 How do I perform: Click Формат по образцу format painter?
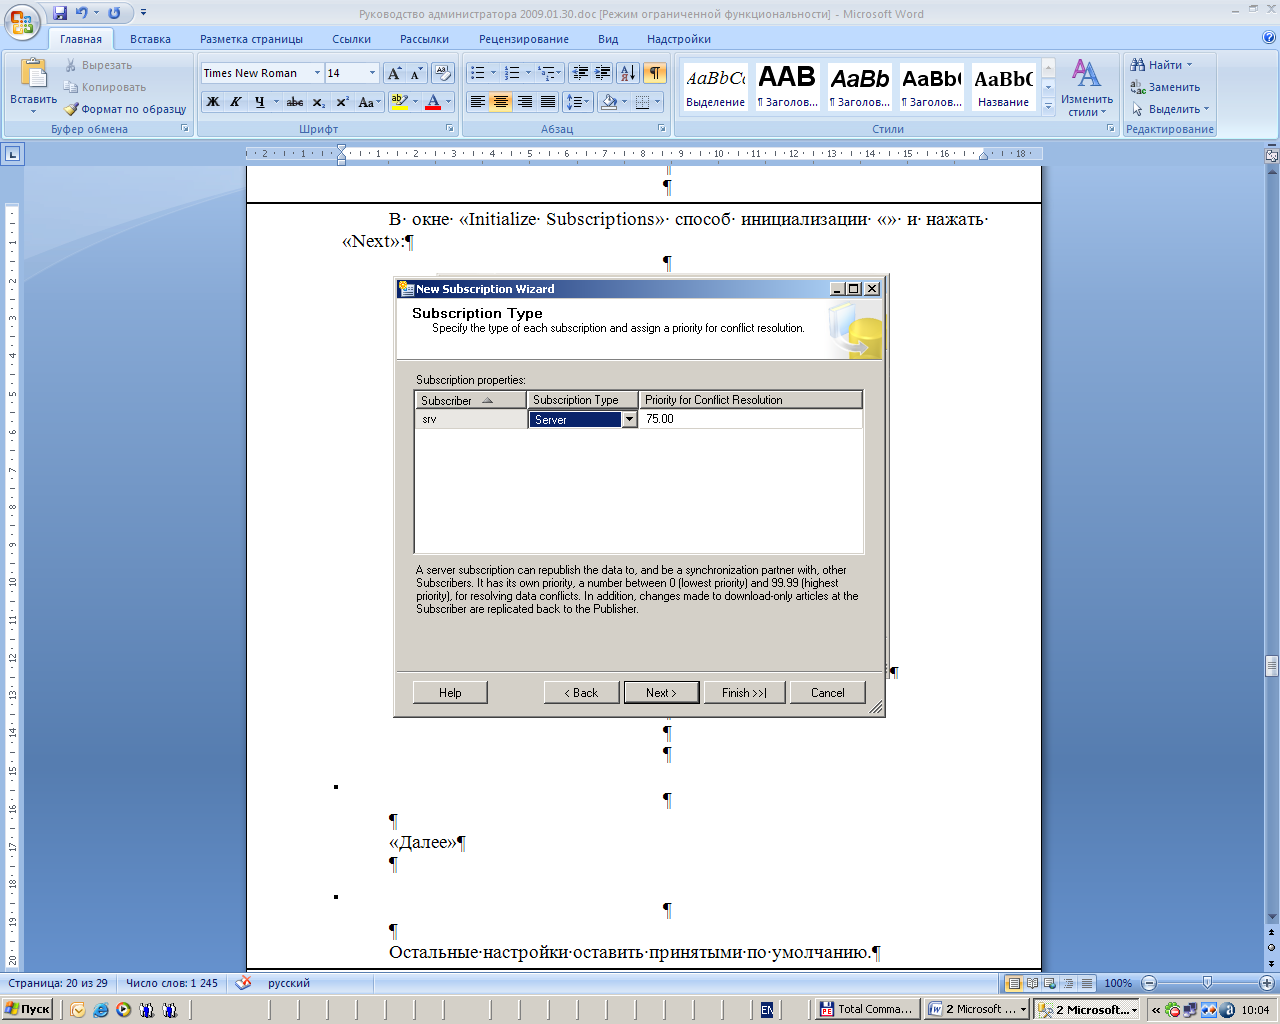tap(125, 109)
